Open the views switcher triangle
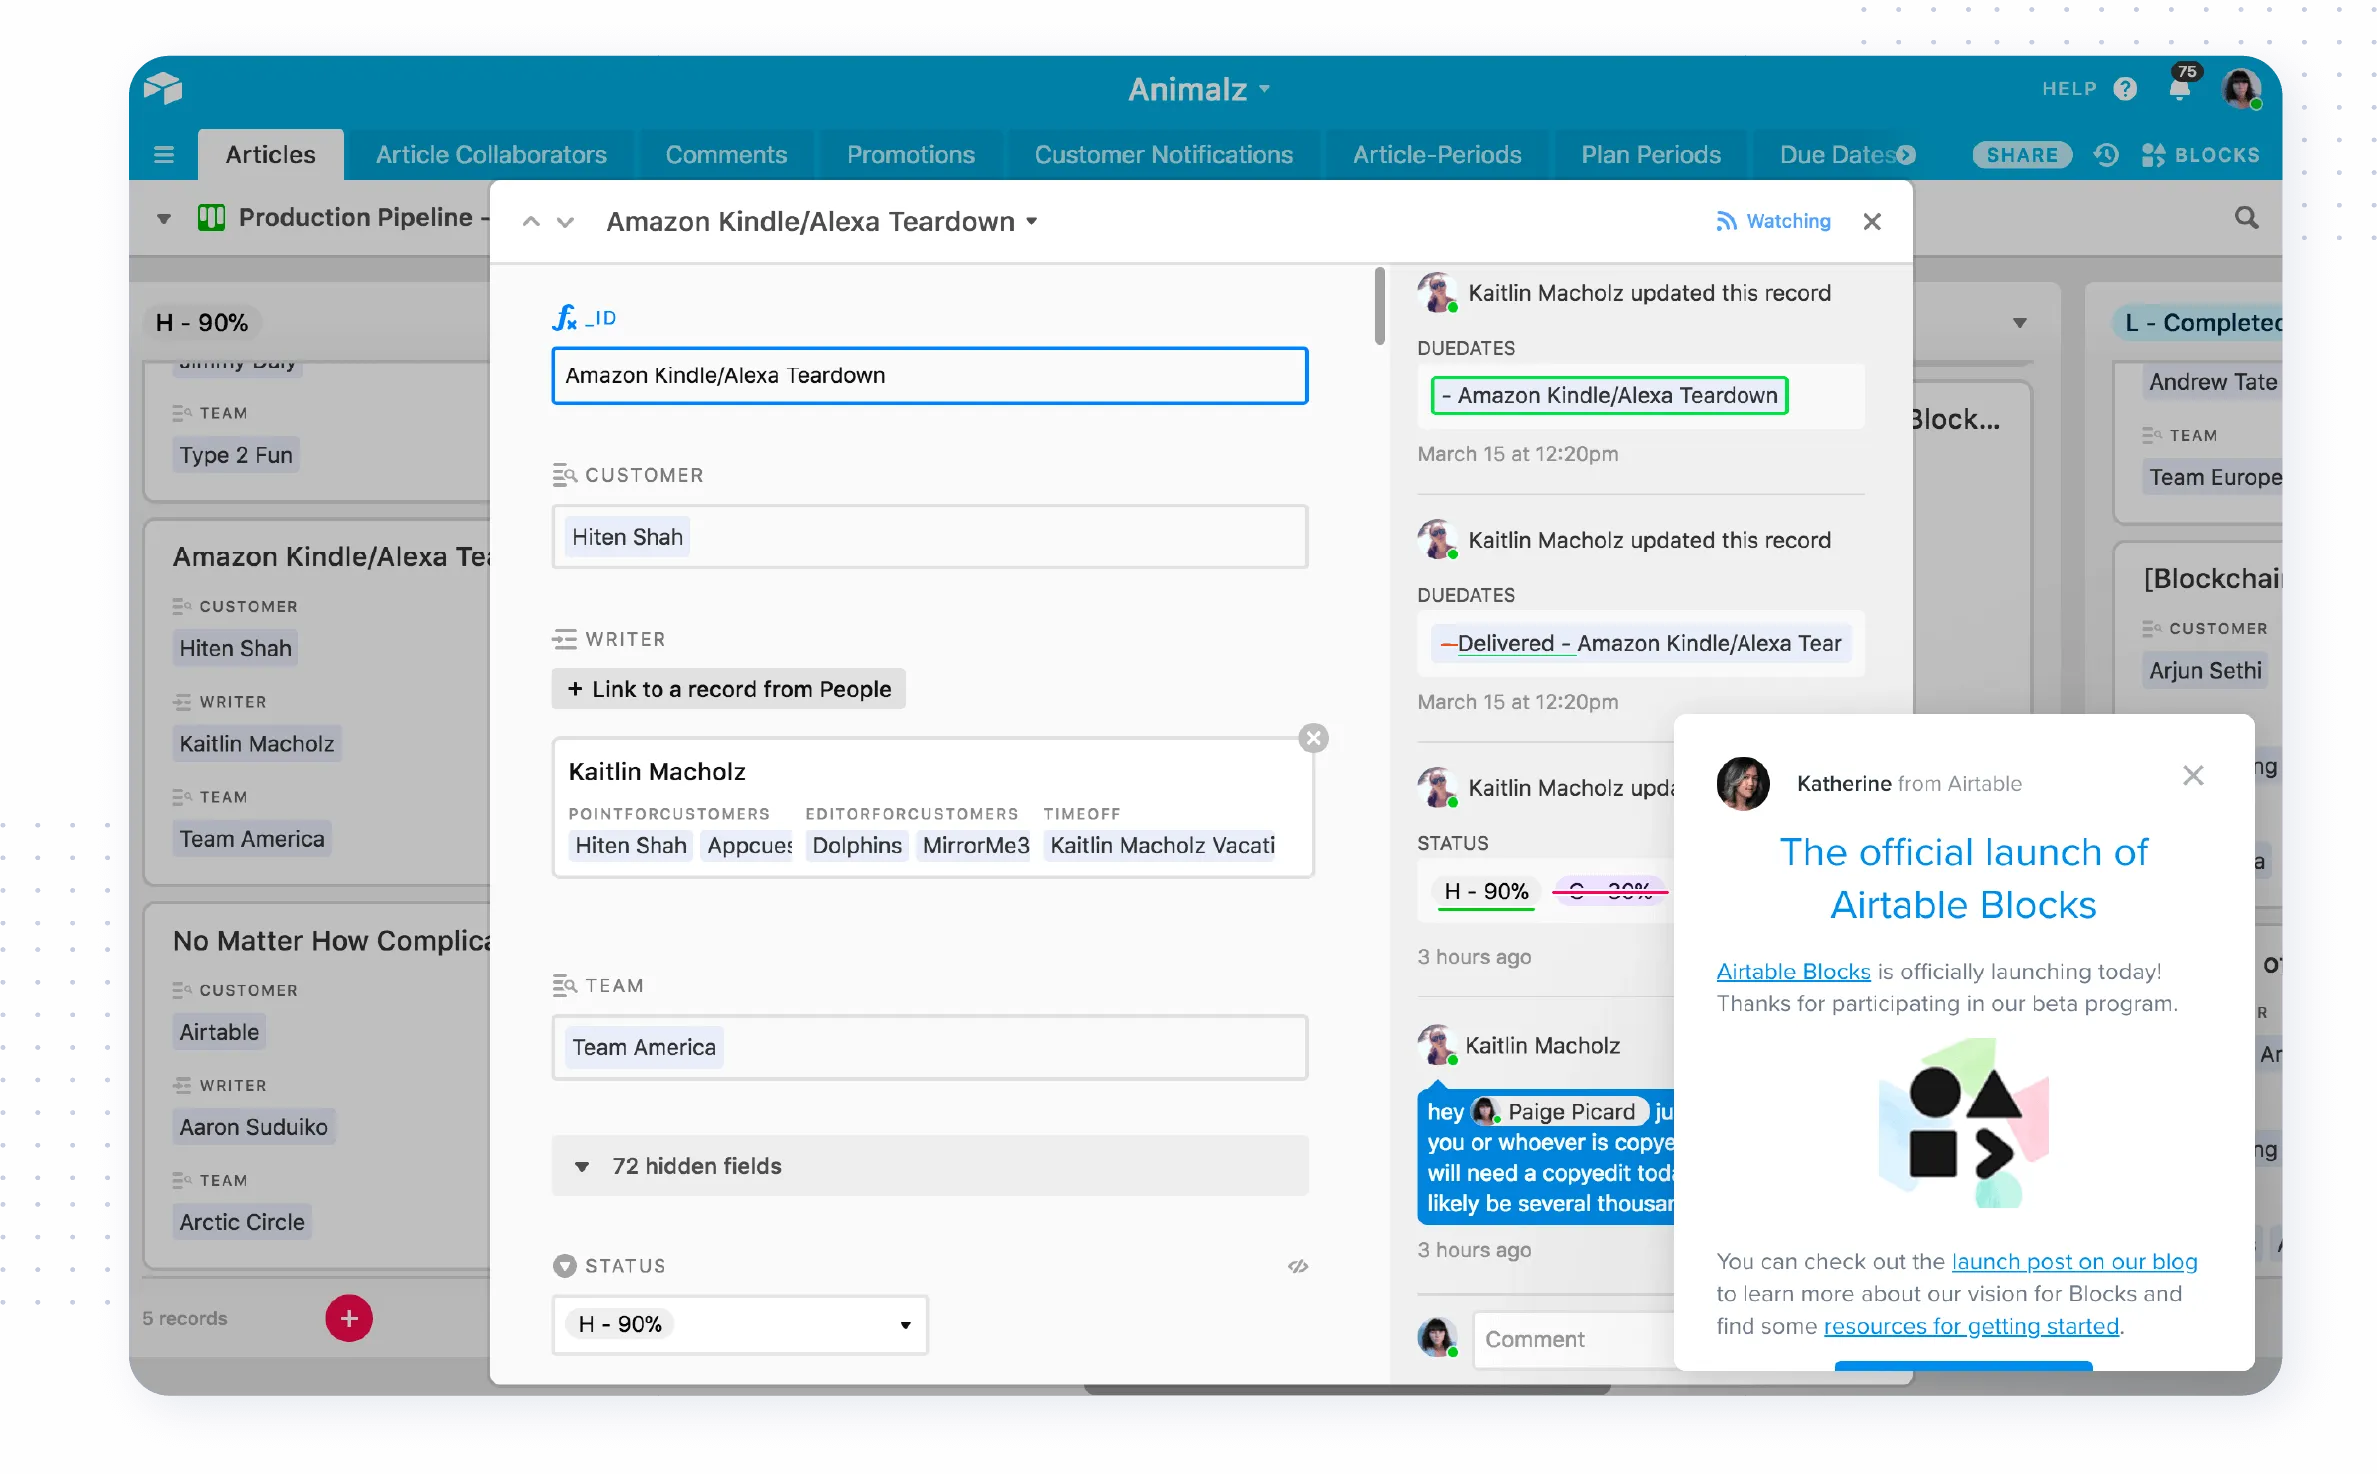This screenshot has width=2377, height=1474. [x=163, y=218]
